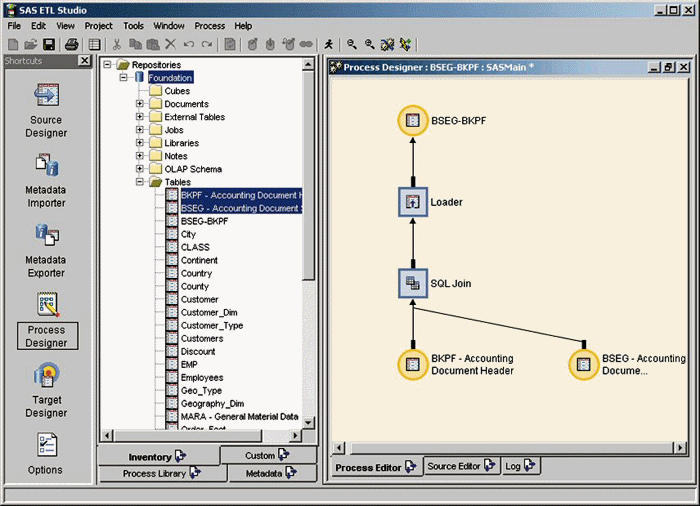Open the Window menu
This screenshot has width=700, height=506.
pos(169,26)
